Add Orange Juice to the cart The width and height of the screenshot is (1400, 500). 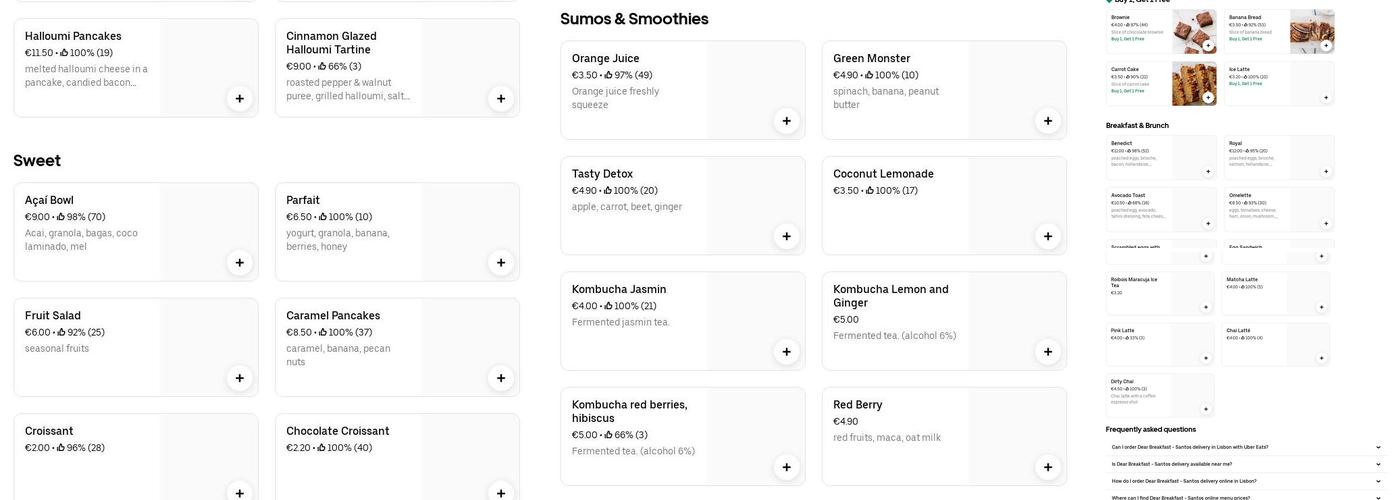coord(786,121)
